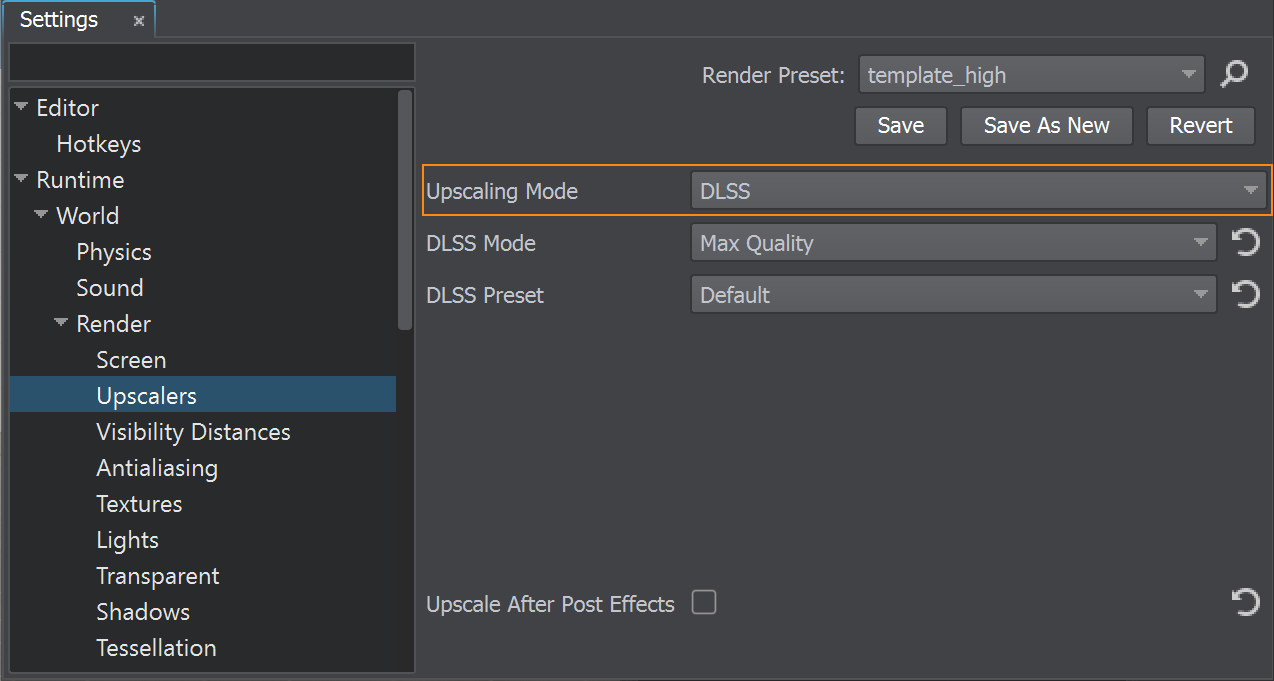Image resolution: width=1274 pixels, height=681 pixels.
Task: Select Hotkeys in the settings tree
Action: (x=99, y=144)
